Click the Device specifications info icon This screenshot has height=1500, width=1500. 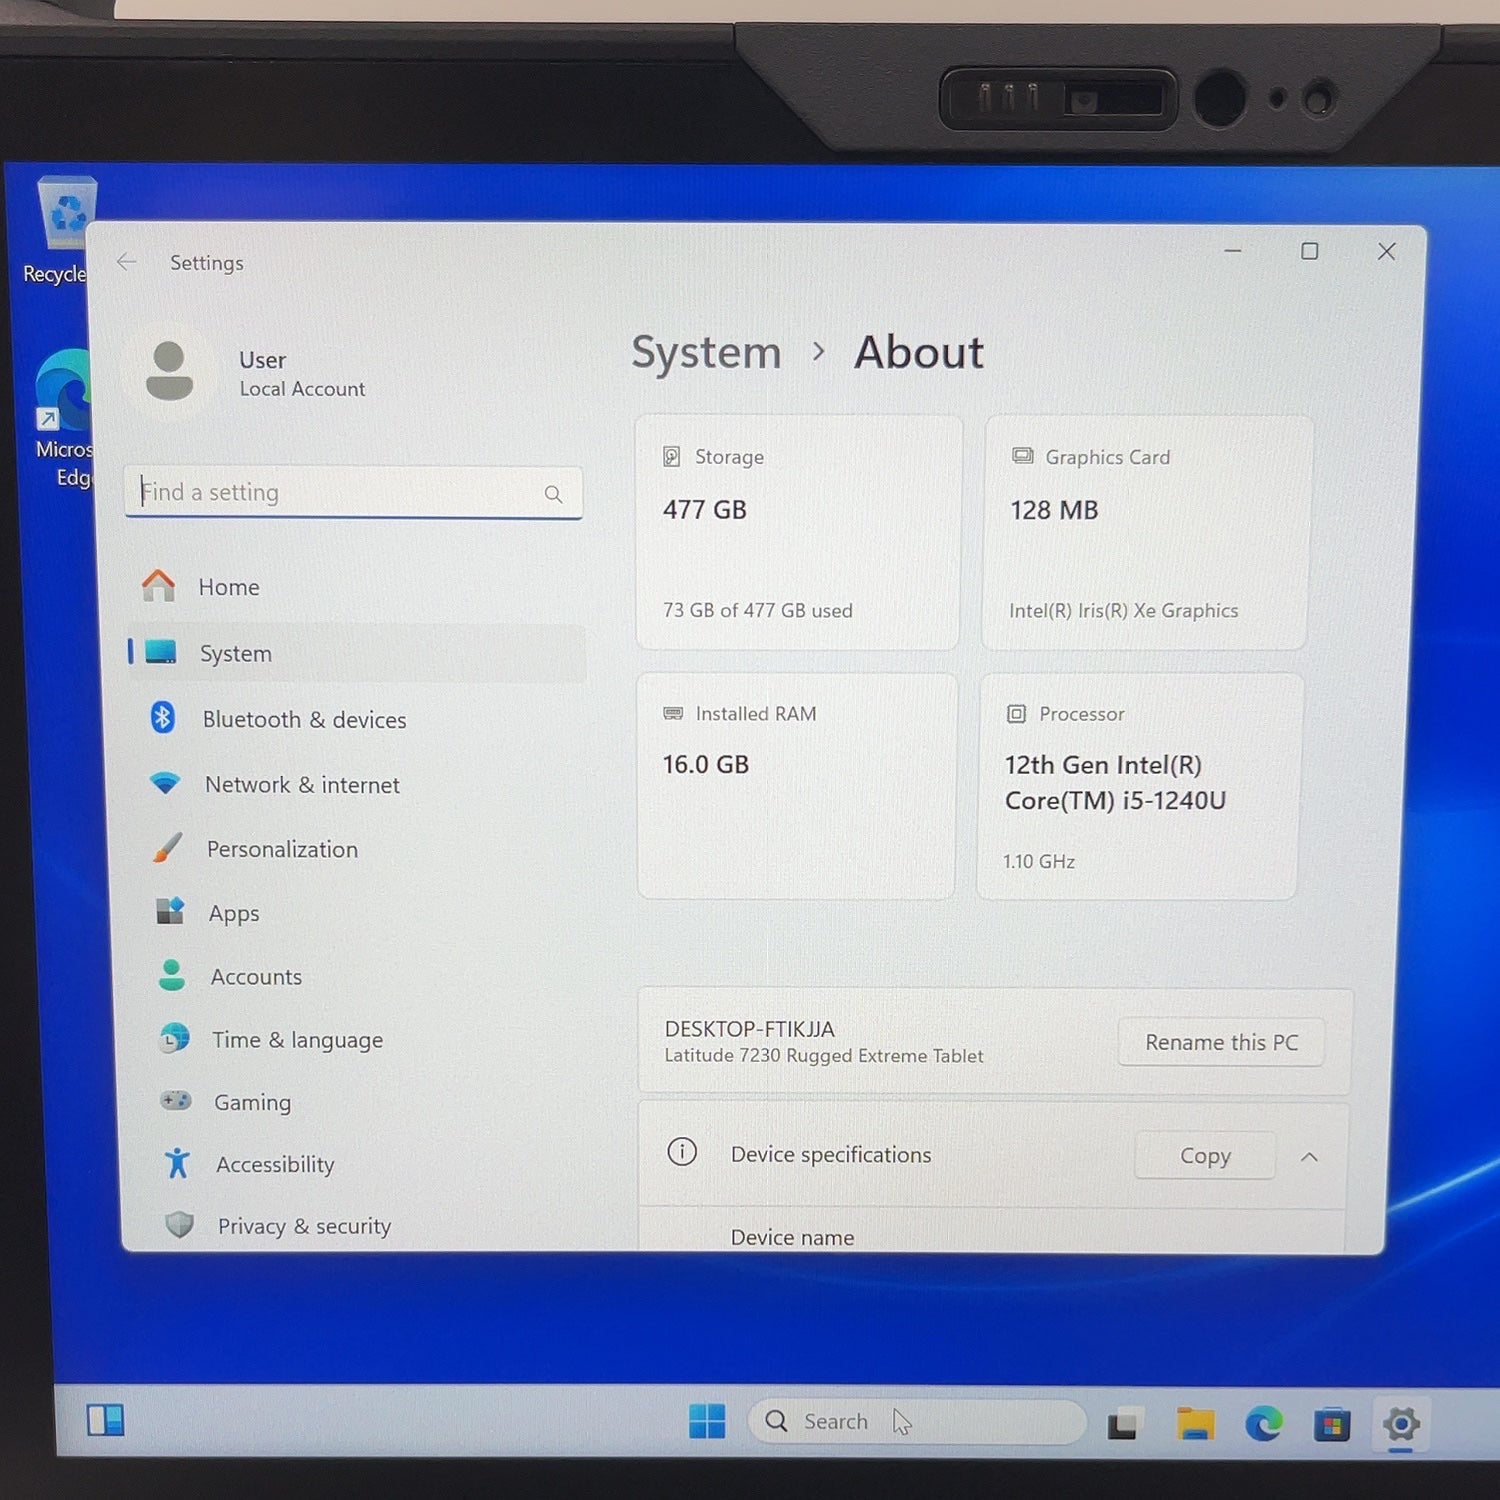[x=682, y=1152]
